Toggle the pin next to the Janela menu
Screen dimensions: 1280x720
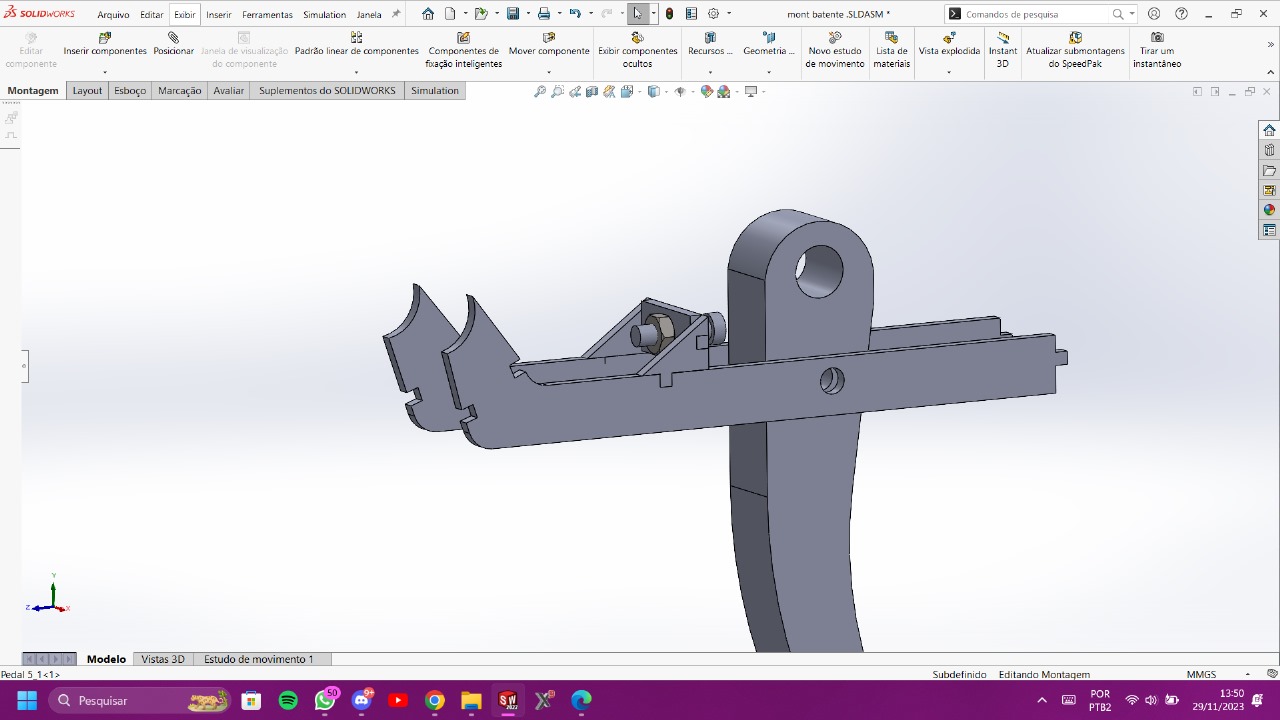point(396,14)
